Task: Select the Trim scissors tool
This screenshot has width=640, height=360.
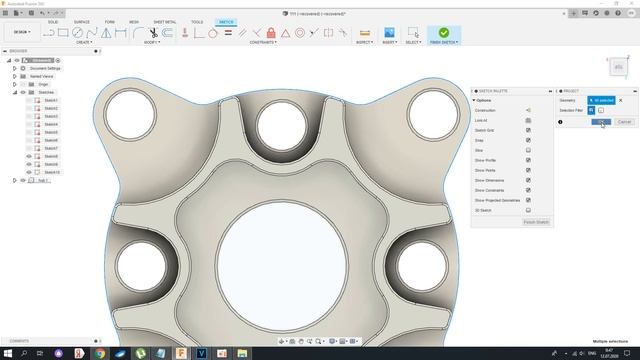Action: click(153, 33)
